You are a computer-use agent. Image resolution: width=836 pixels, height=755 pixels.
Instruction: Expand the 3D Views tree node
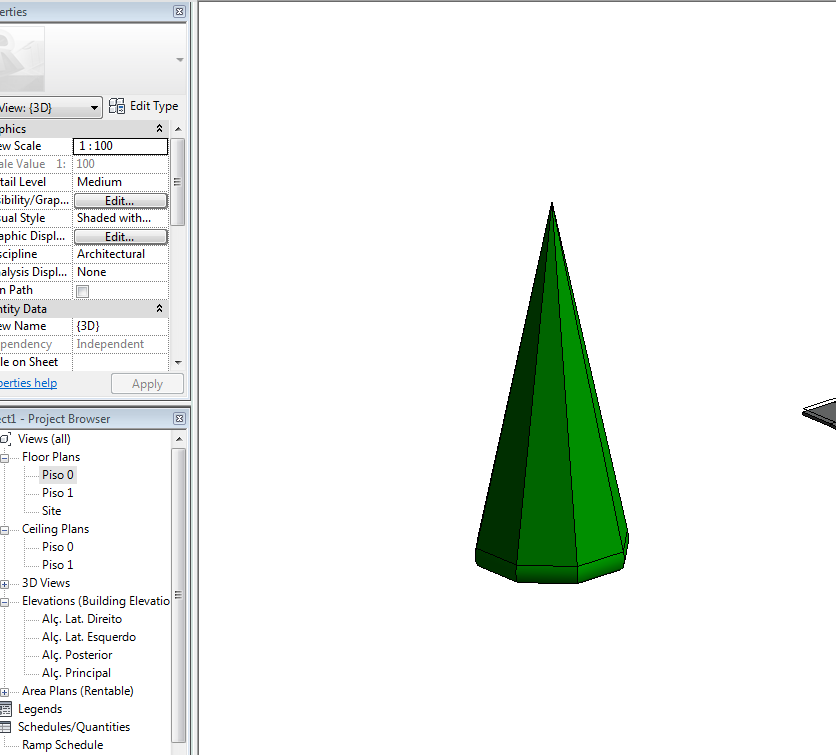pyautogui.click(x=4, y=584)
